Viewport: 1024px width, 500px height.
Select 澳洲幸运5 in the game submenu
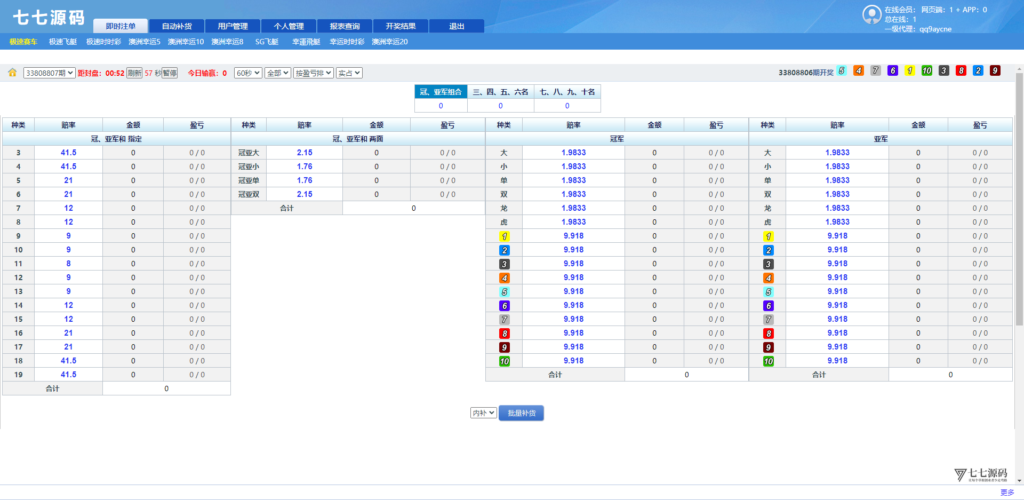145,42
